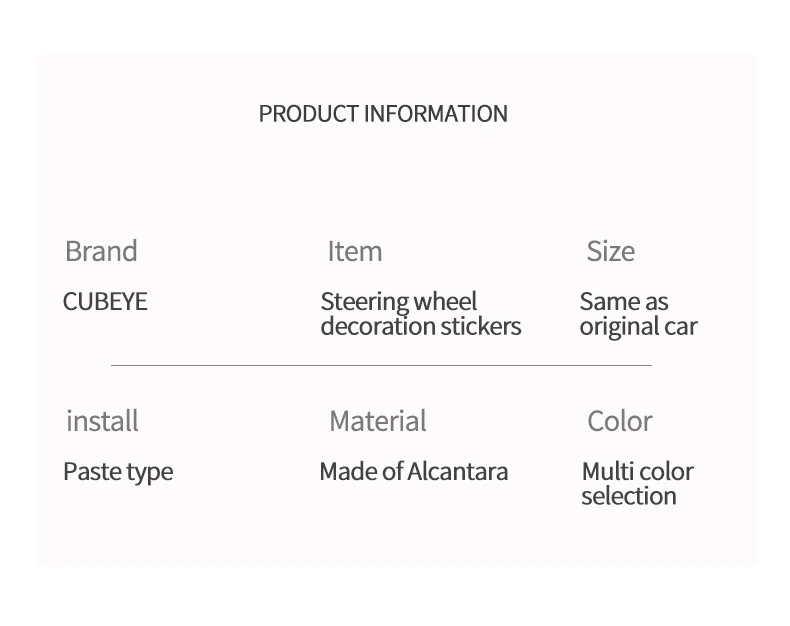Click the word 'INFORMATION' in the heading
Screen dimensions: 790x626
pos(436,114)
